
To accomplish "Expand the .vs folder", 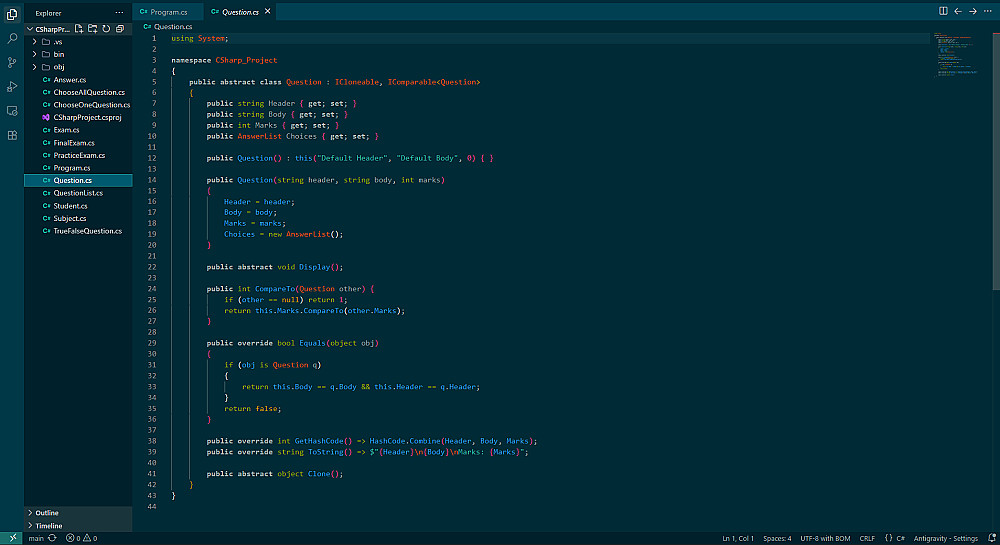I will pos(58,42).
